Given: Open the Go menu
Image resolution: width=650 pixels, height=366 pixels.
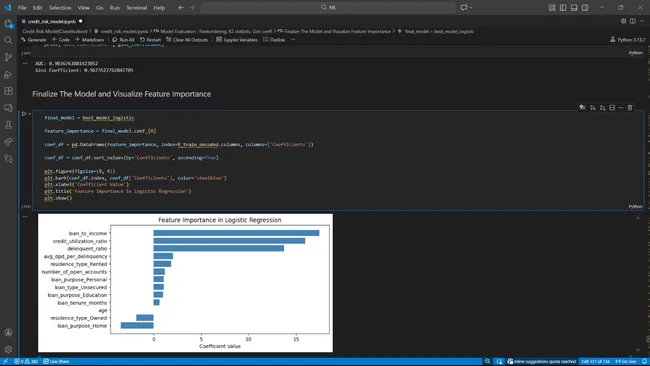Looking at the screenshot, I should point(99,7).
